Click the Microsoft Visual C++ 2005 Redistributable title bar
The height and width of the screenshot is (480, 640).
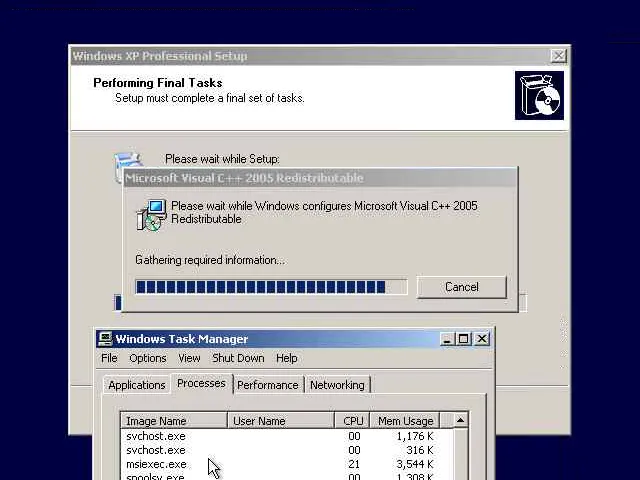coord(320,178)
